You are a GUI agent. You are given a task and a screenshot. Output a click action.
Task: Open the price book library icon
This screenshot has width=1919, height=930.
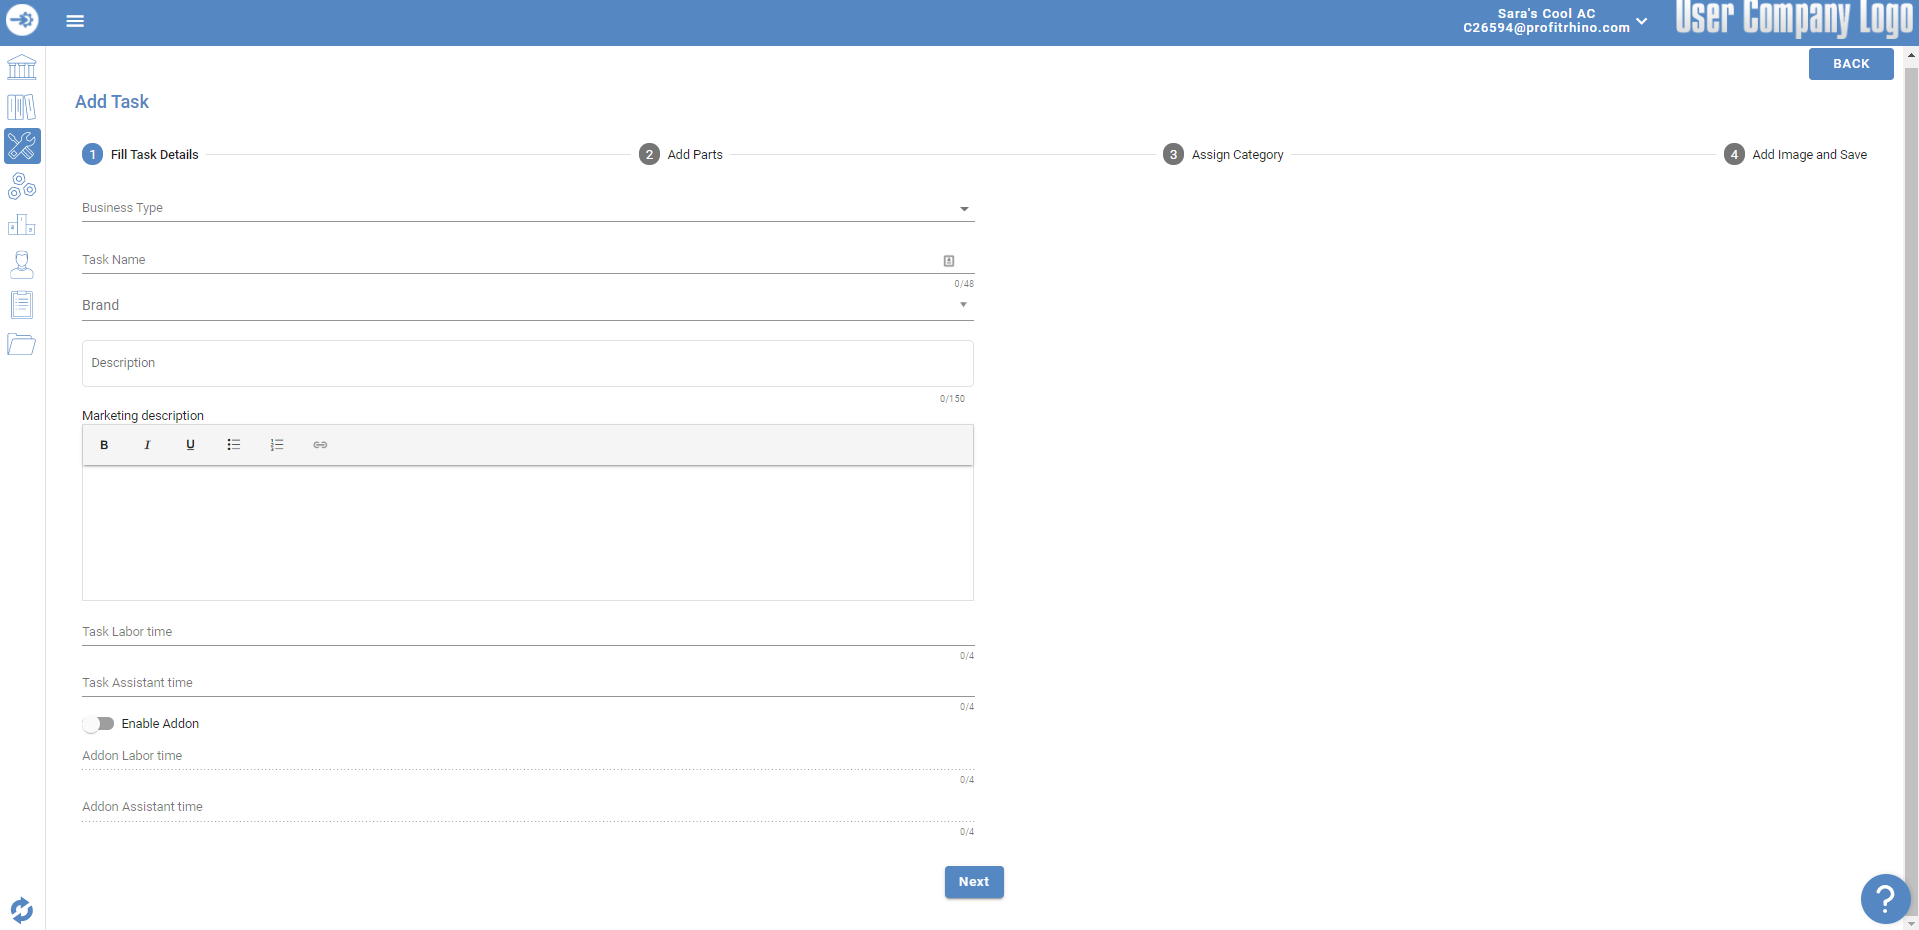pyautogui.click(x=21, y=106)
